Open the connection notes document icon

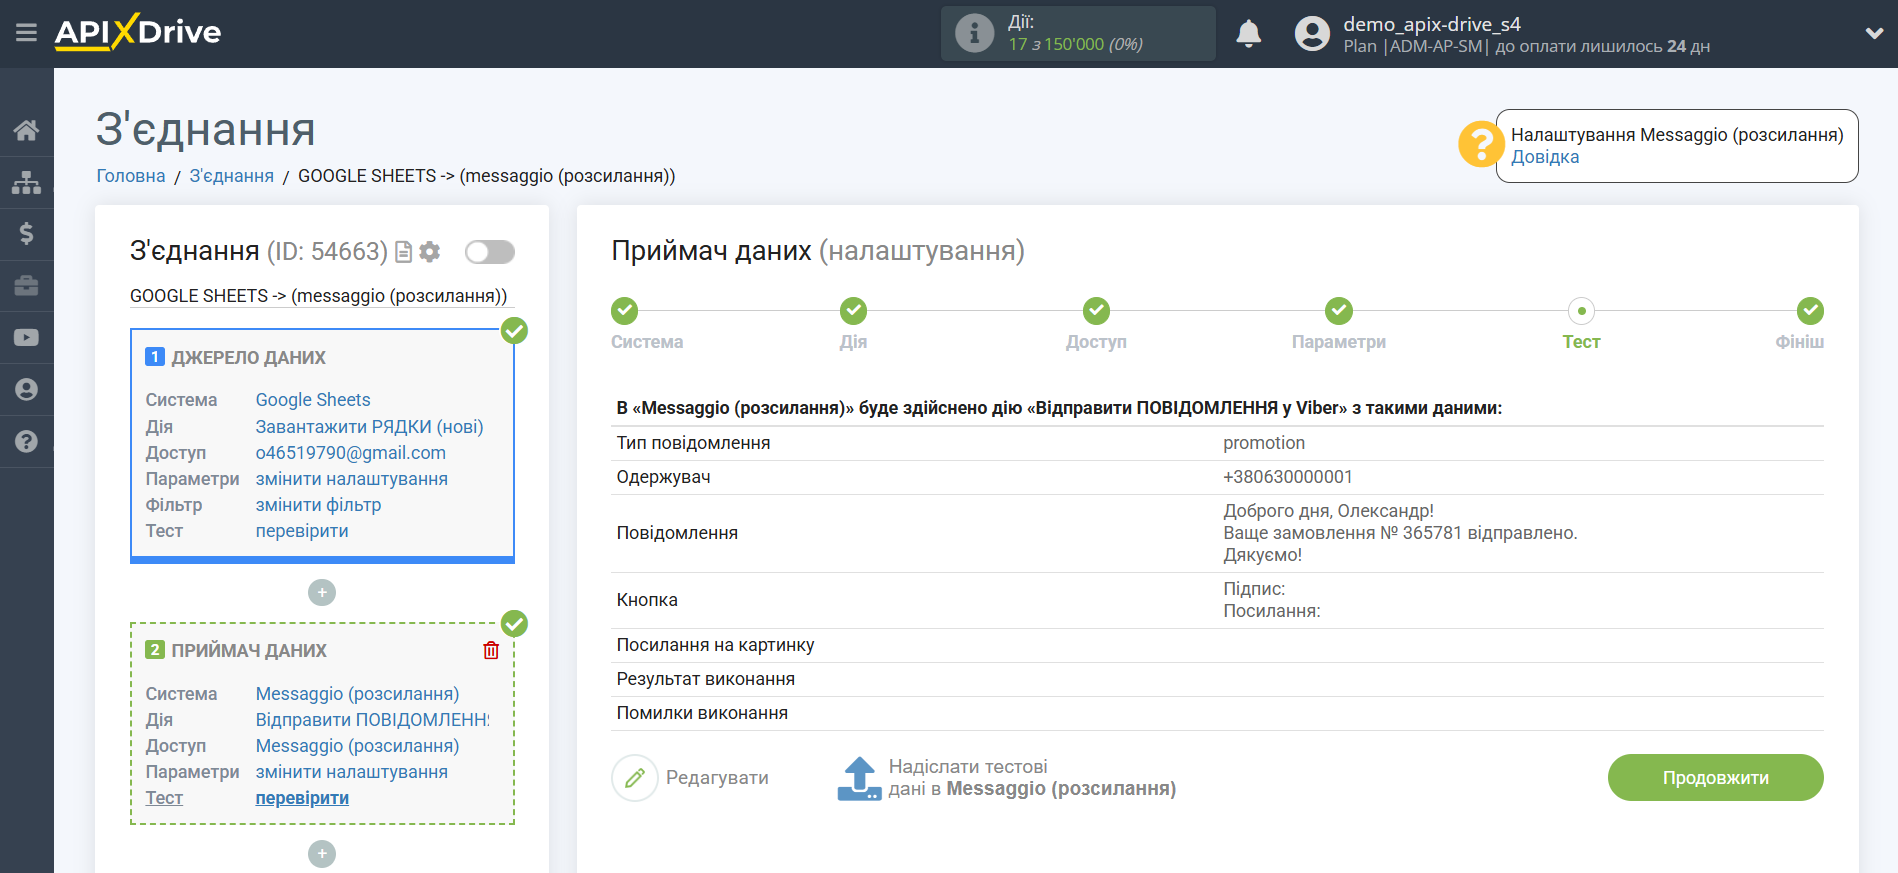tap(404, 252)
